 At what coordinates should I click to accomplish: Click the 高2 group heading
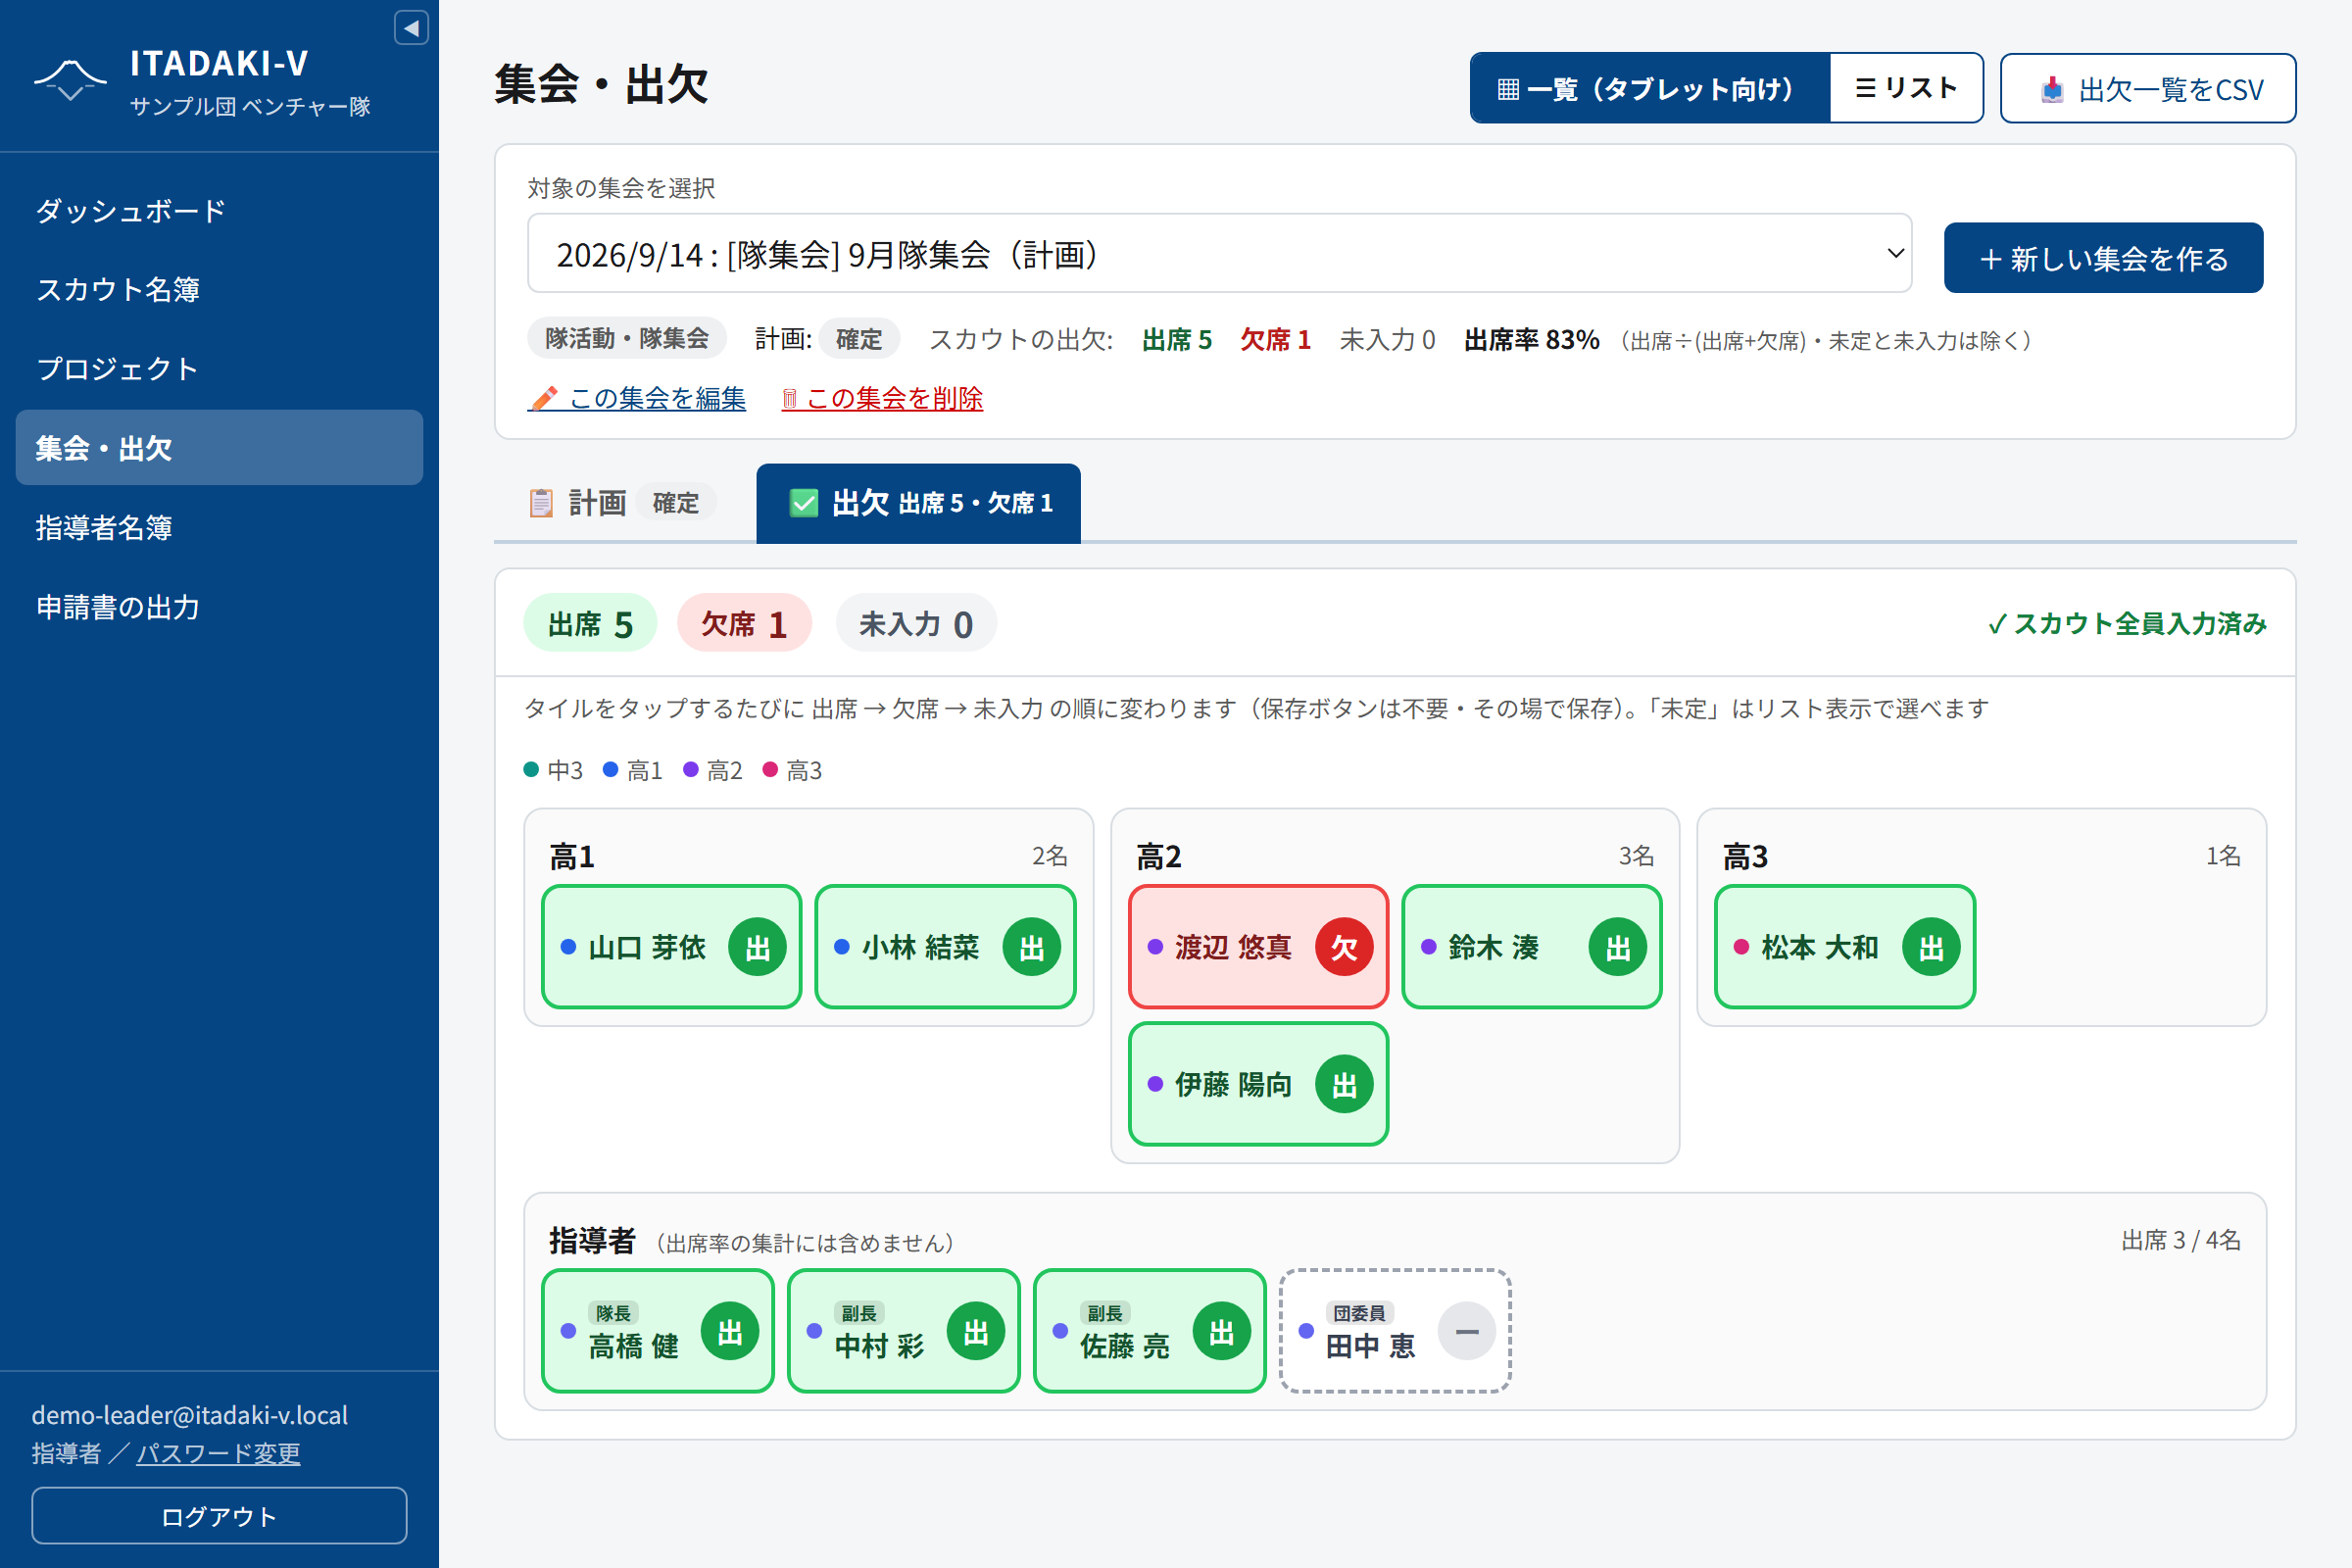pos(1159,856)
